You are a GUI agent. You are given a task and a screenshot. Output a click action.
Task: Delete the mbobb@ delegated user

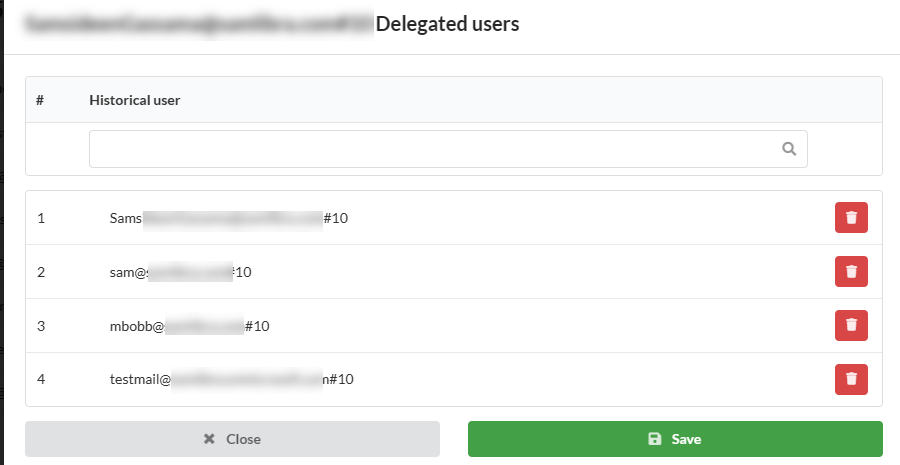click(851, 326)
